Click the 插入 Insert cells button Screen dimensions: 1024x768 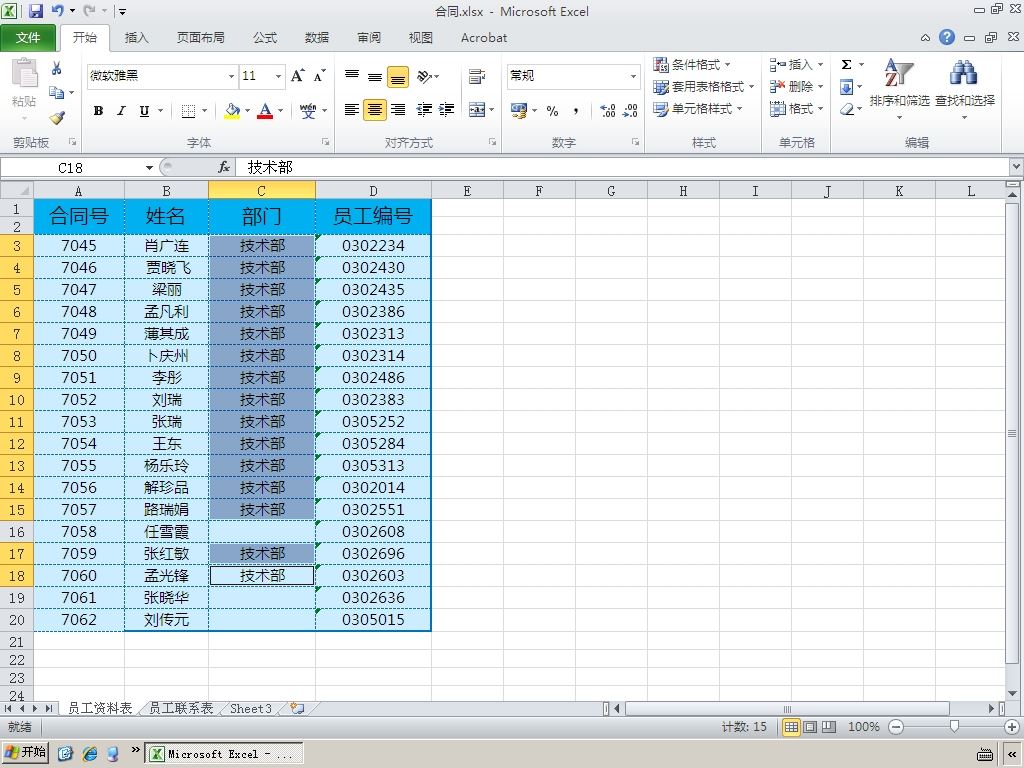[x=796, y=65]
